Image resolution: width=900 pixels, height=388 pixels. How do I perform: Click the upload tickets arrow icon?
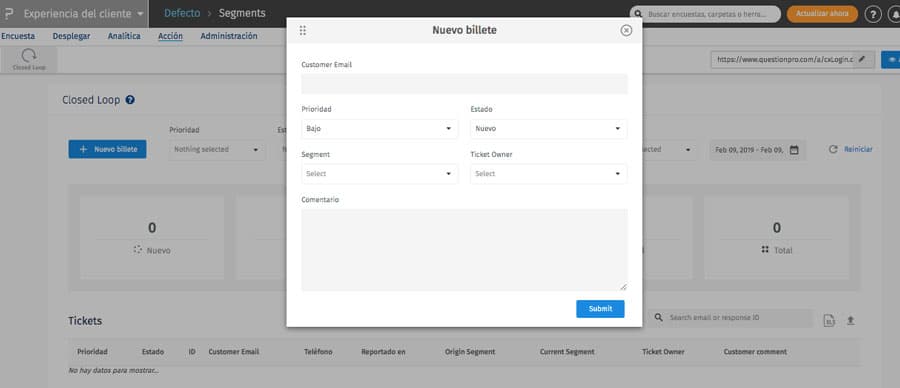tap(851, 321)
